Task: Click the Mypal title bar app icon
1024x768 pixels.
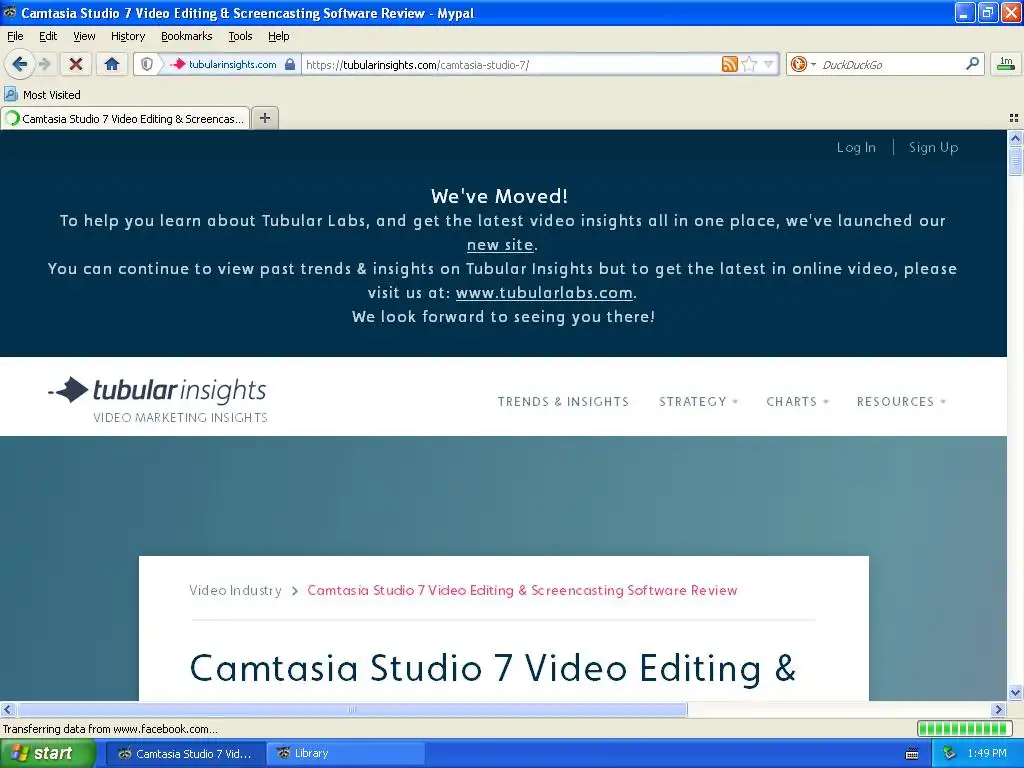Action: pyautogui.click(x=9, y=12)
